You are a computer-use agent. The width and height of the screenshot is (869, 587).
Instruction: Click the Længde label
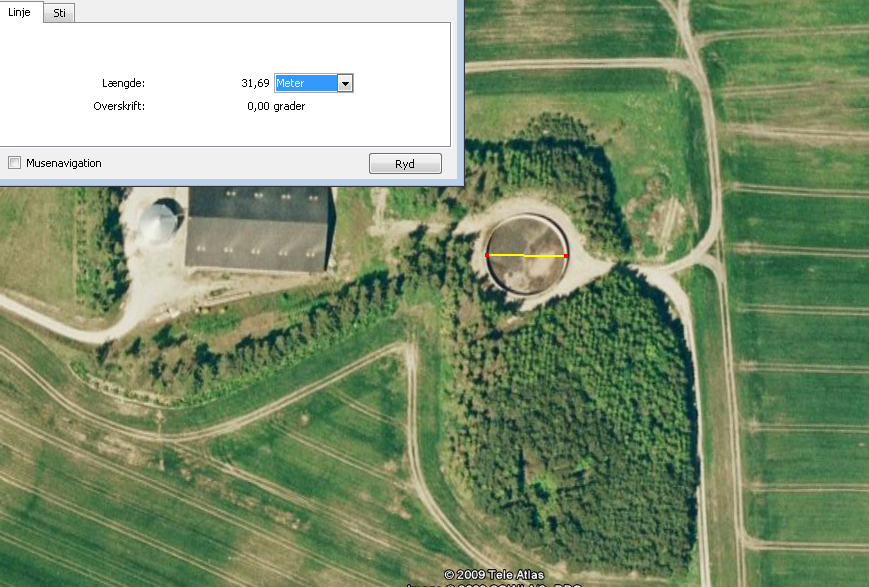123,84
